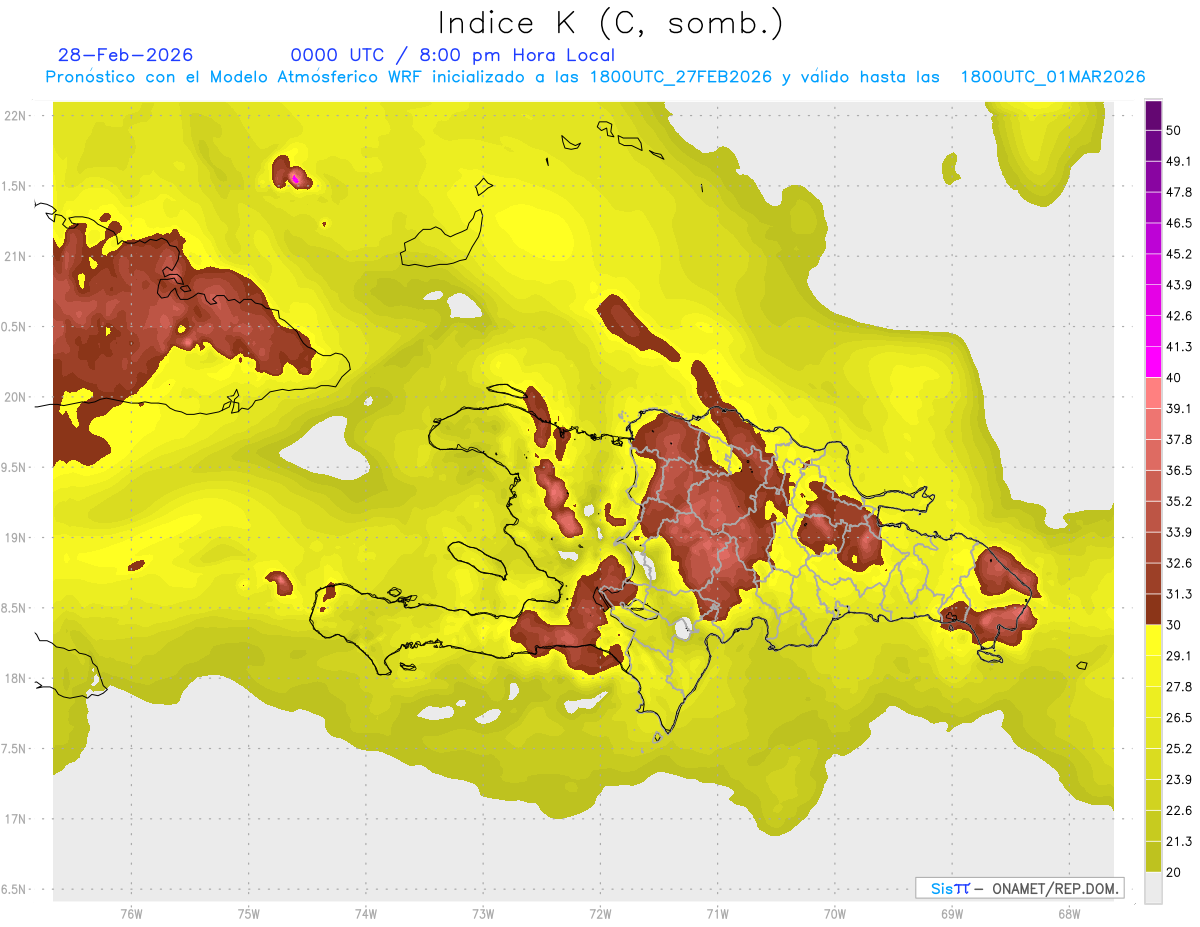Click the "22N" latitude label

click(x=15, y=115)
